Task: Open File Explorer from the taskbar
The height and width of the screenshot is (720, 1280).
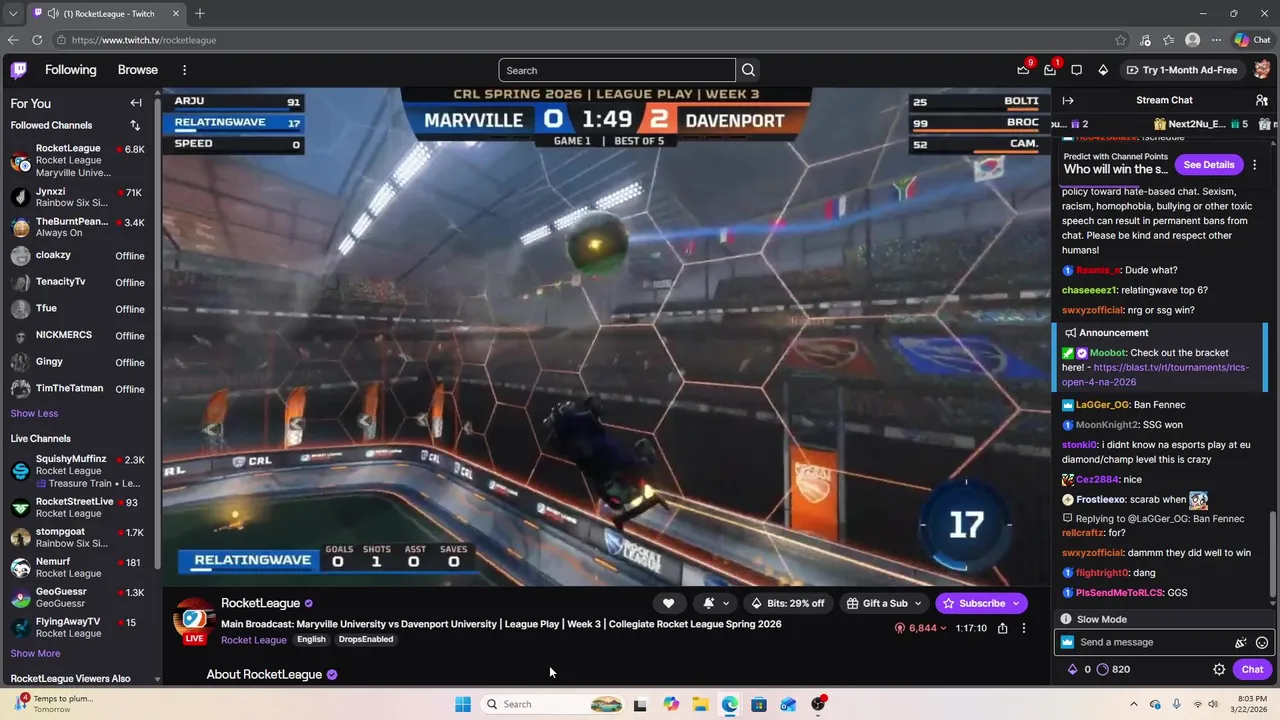Action: (x=700, y=704)
